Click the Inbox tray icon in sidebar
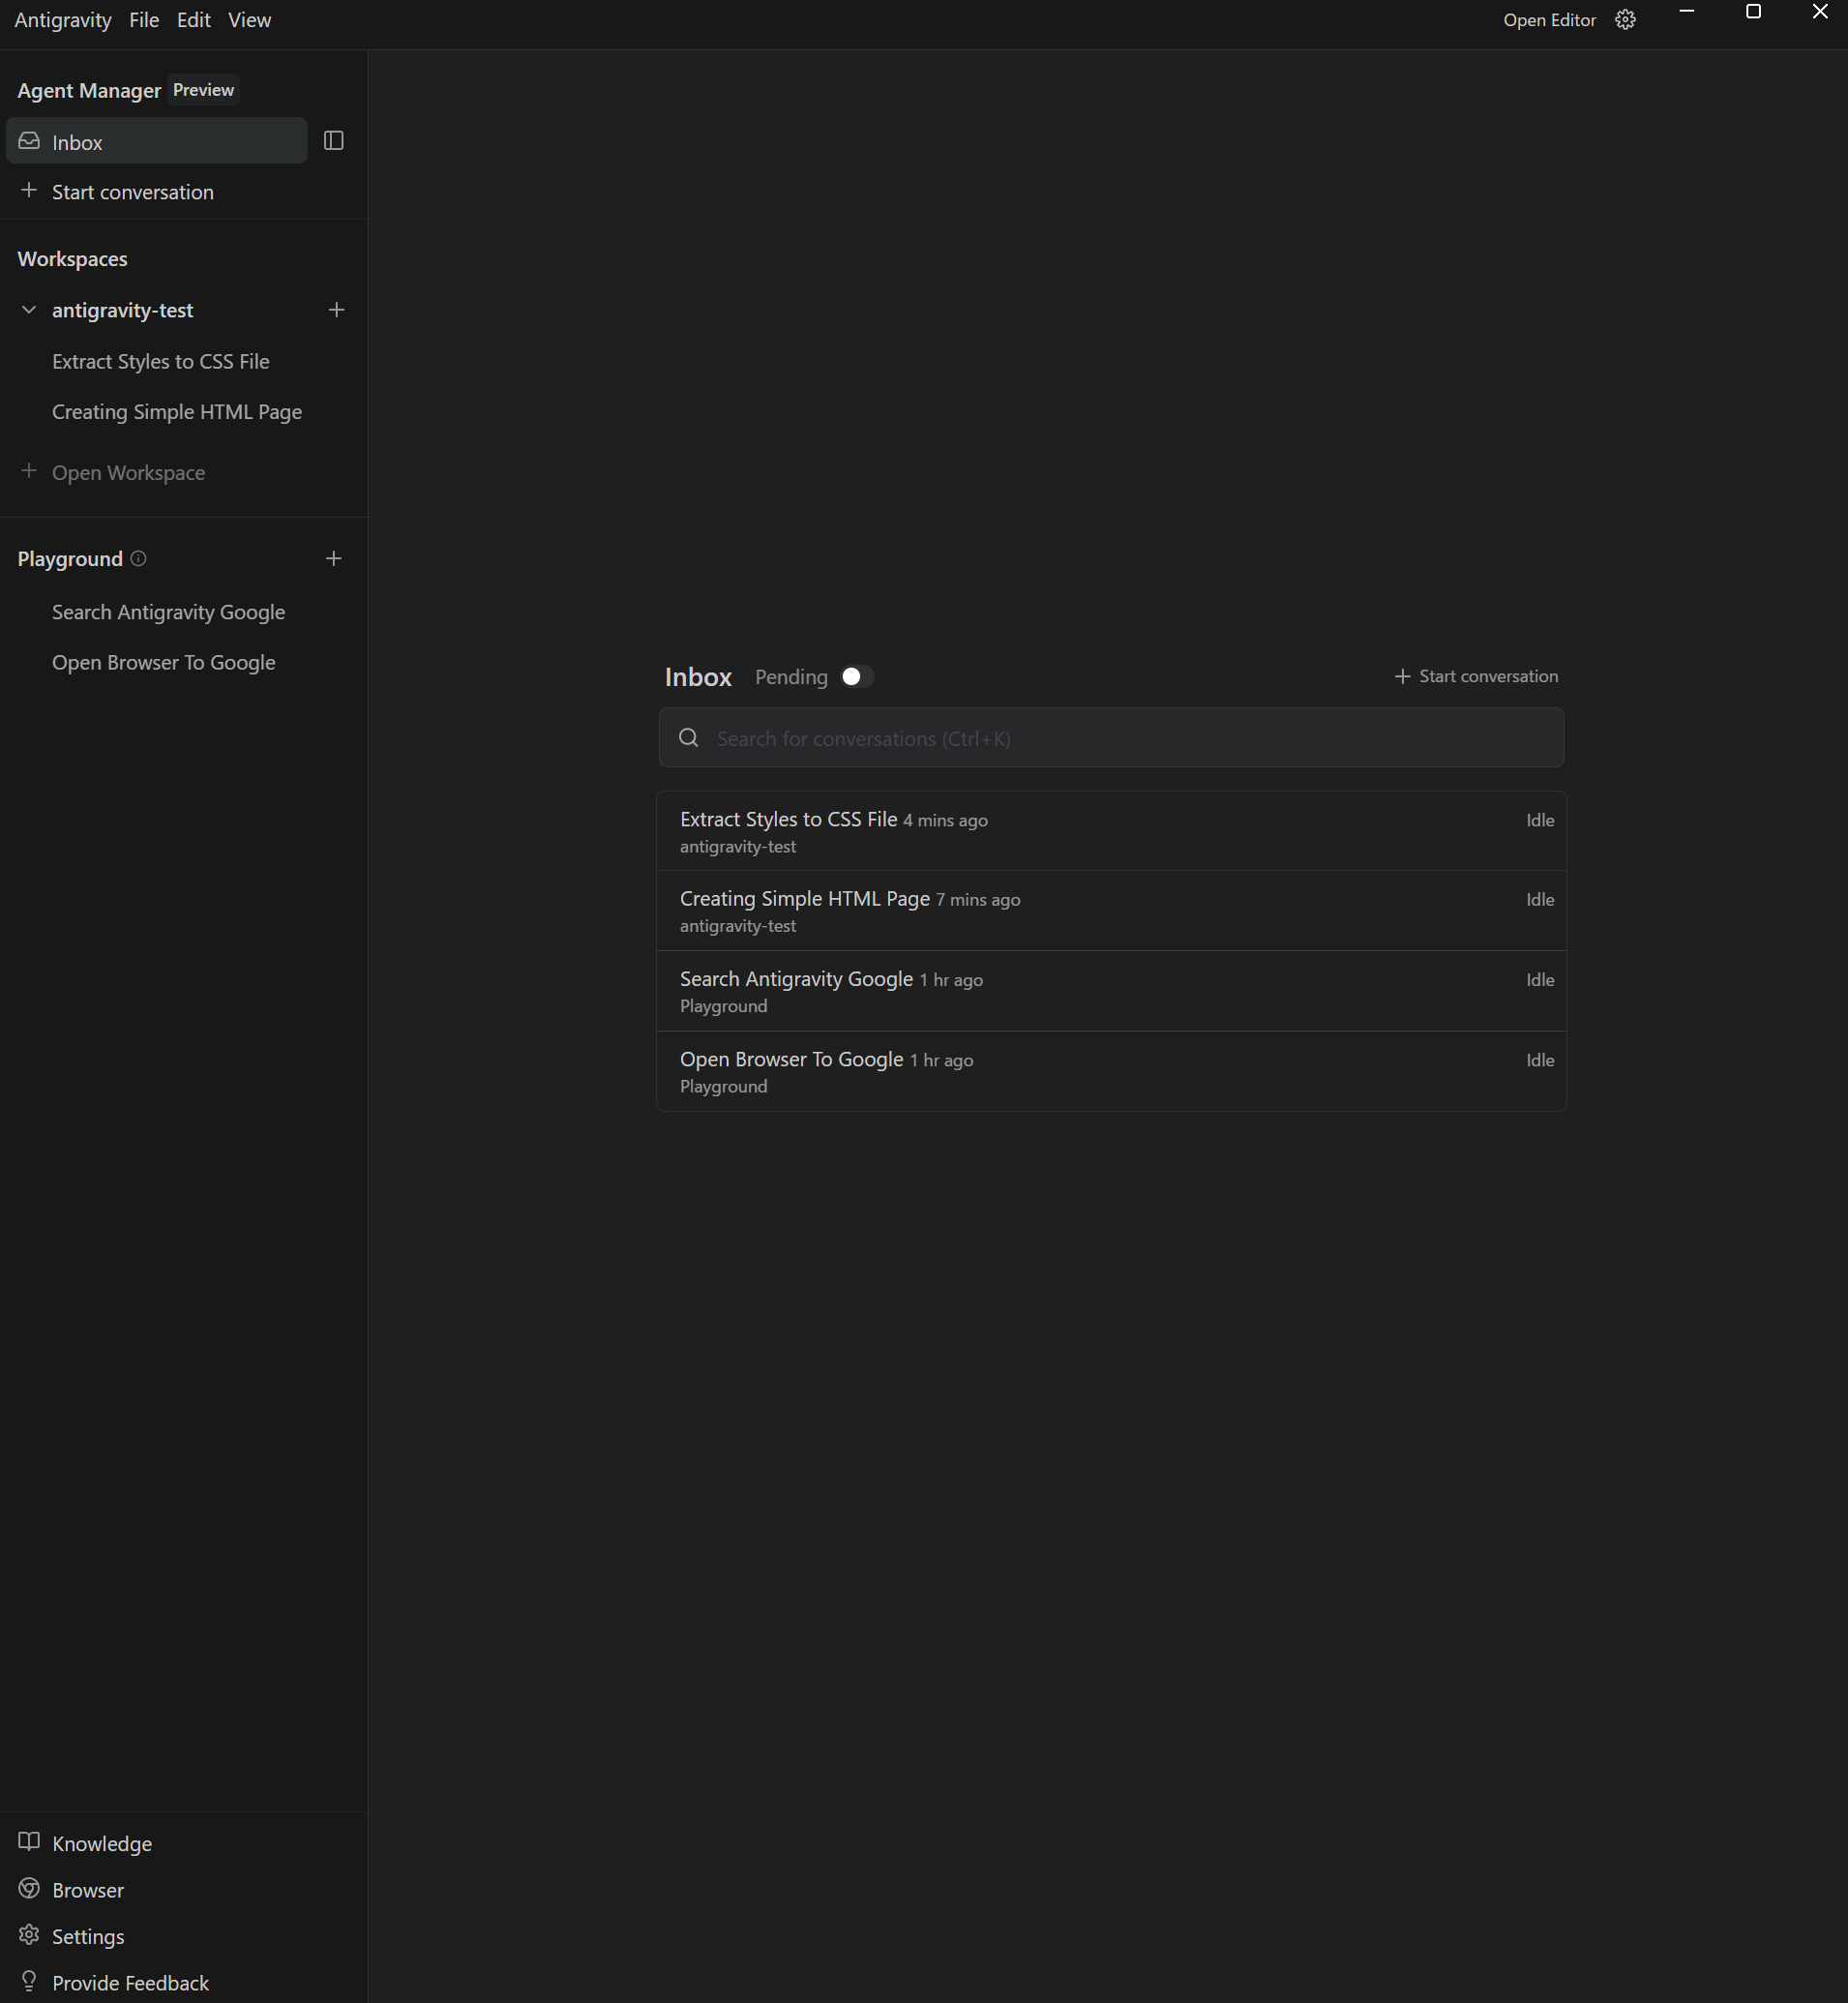1848x2003 pixels. point(29,141)
